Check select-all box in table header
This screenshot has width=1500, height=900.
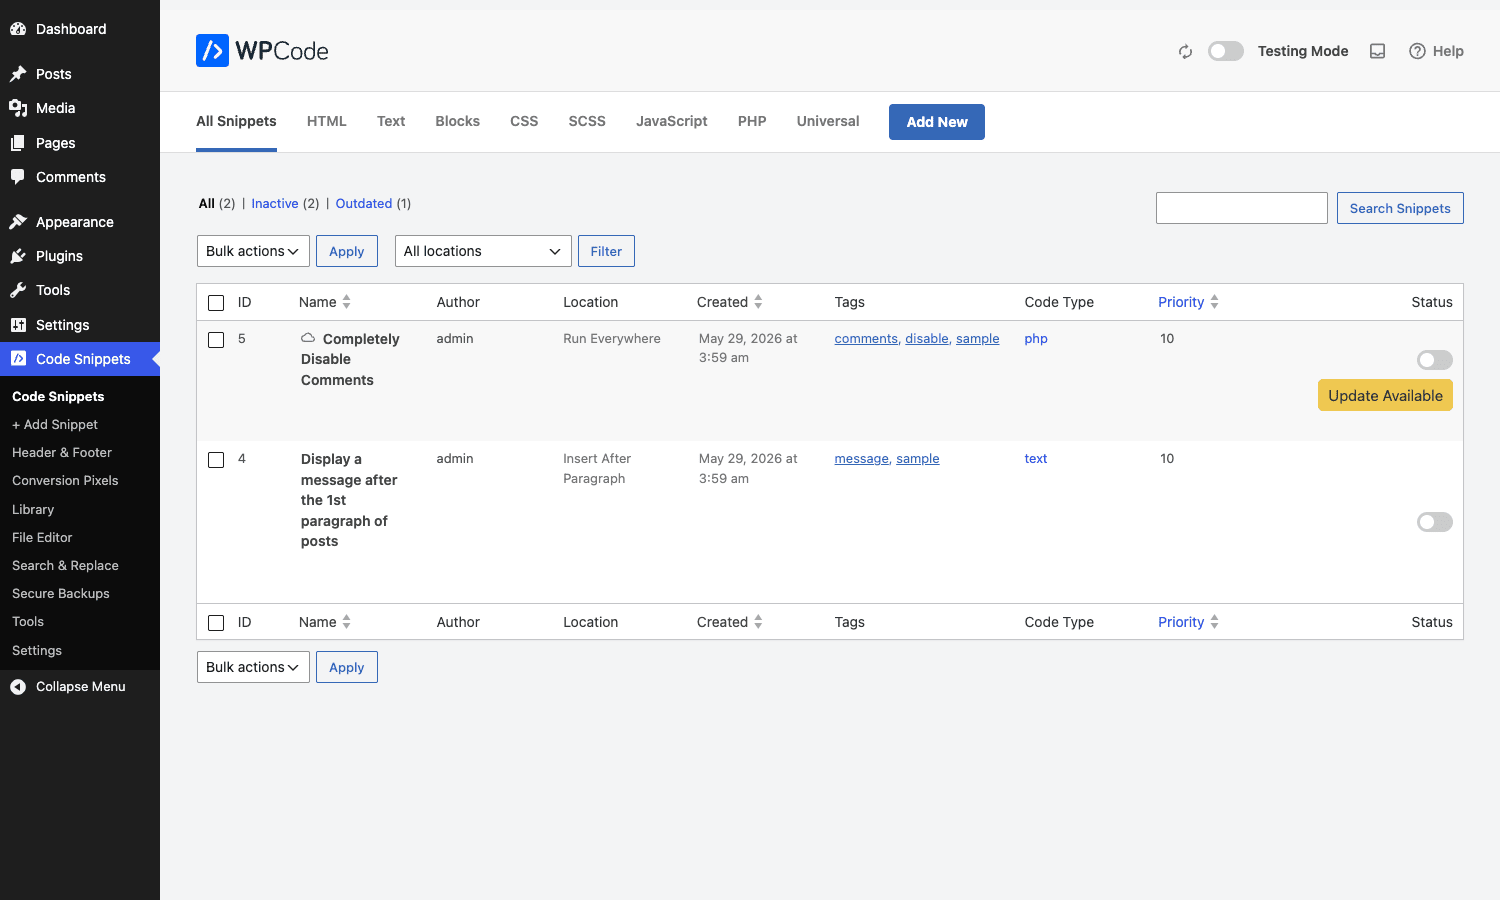[x=216, y=303]
